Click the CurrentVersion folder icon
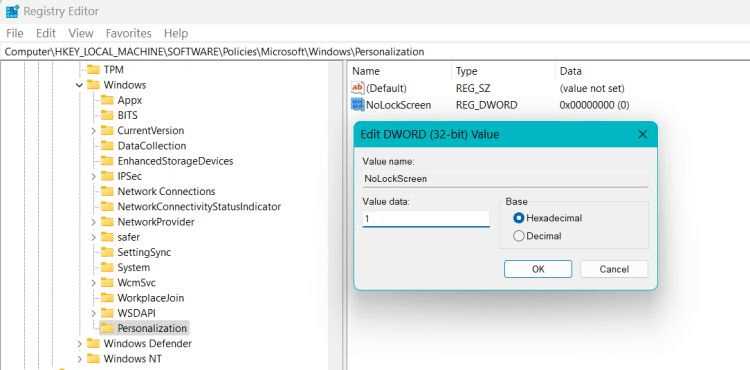The width and height of the screenshot is (750, 370). tap(107, 131)
